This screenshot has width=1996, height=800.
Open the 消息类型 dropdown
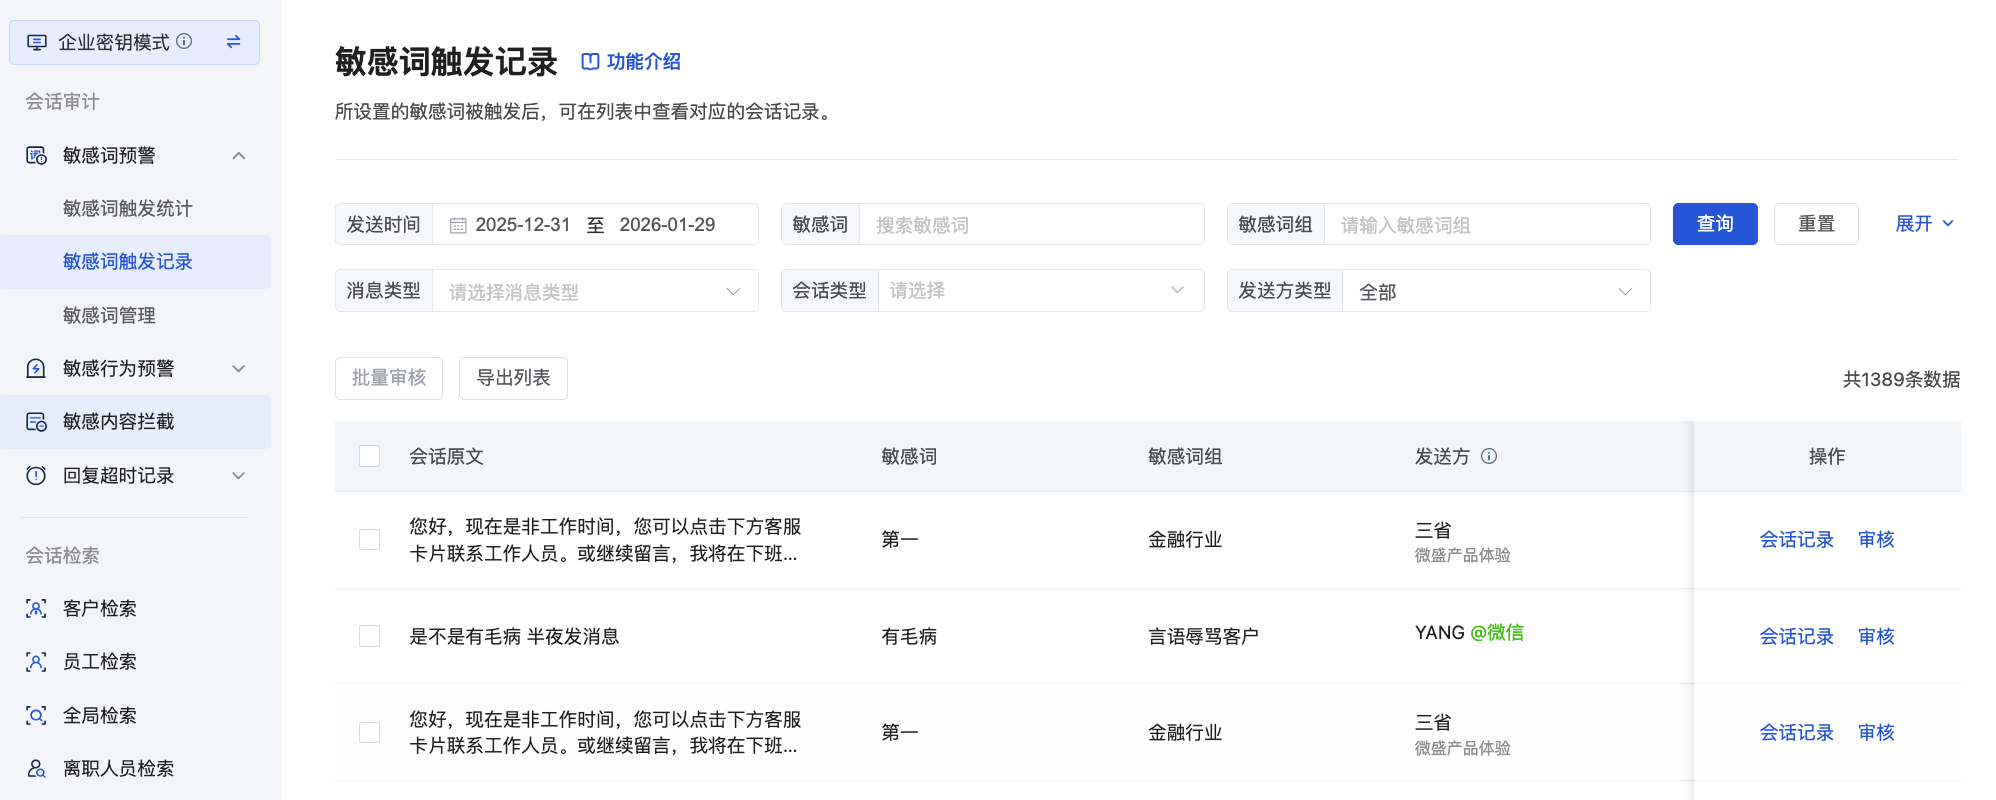(x=595, y=291)
